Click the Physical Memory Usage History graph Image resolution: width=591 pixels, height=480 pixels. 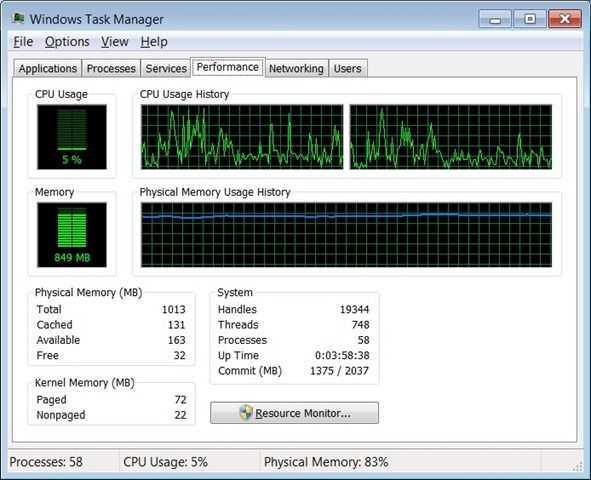(346, 235)
